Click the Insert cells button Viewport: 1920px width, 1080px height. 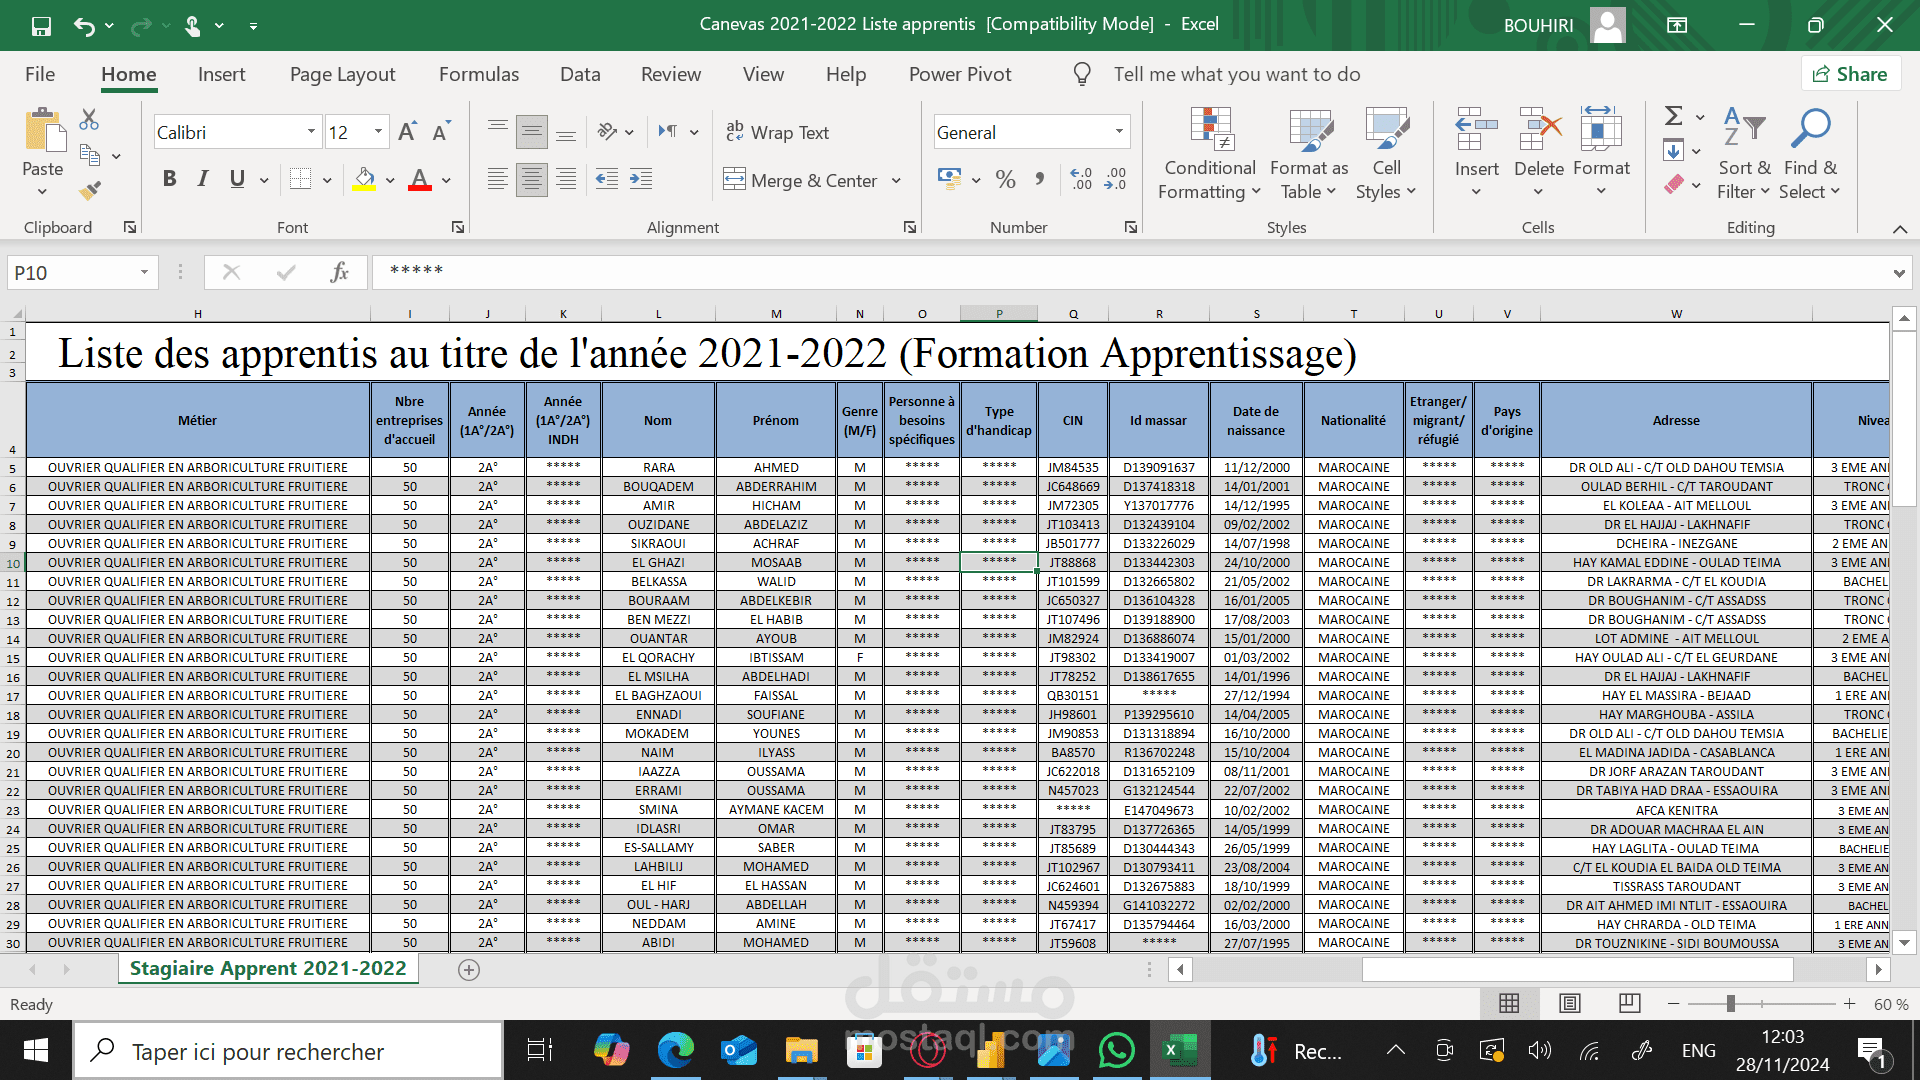tap(1477, 153)
